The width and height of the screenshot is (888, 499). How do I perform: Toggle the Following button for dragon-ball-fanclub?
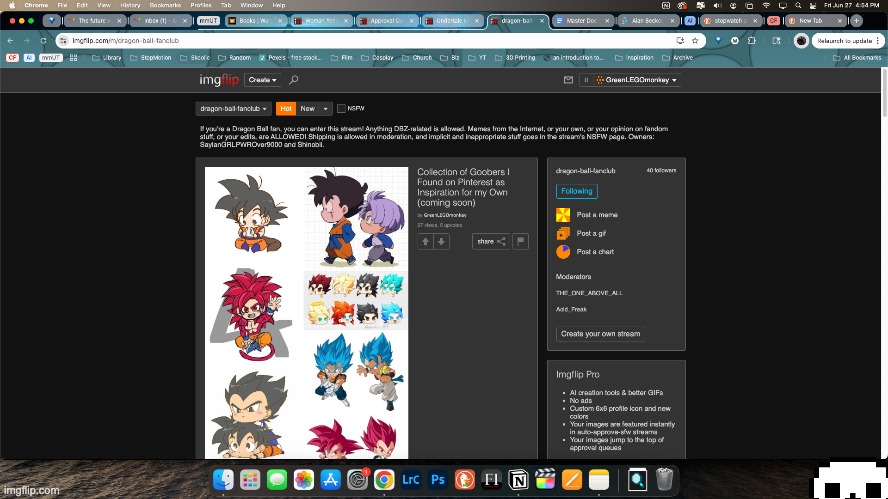coord(577,191)
